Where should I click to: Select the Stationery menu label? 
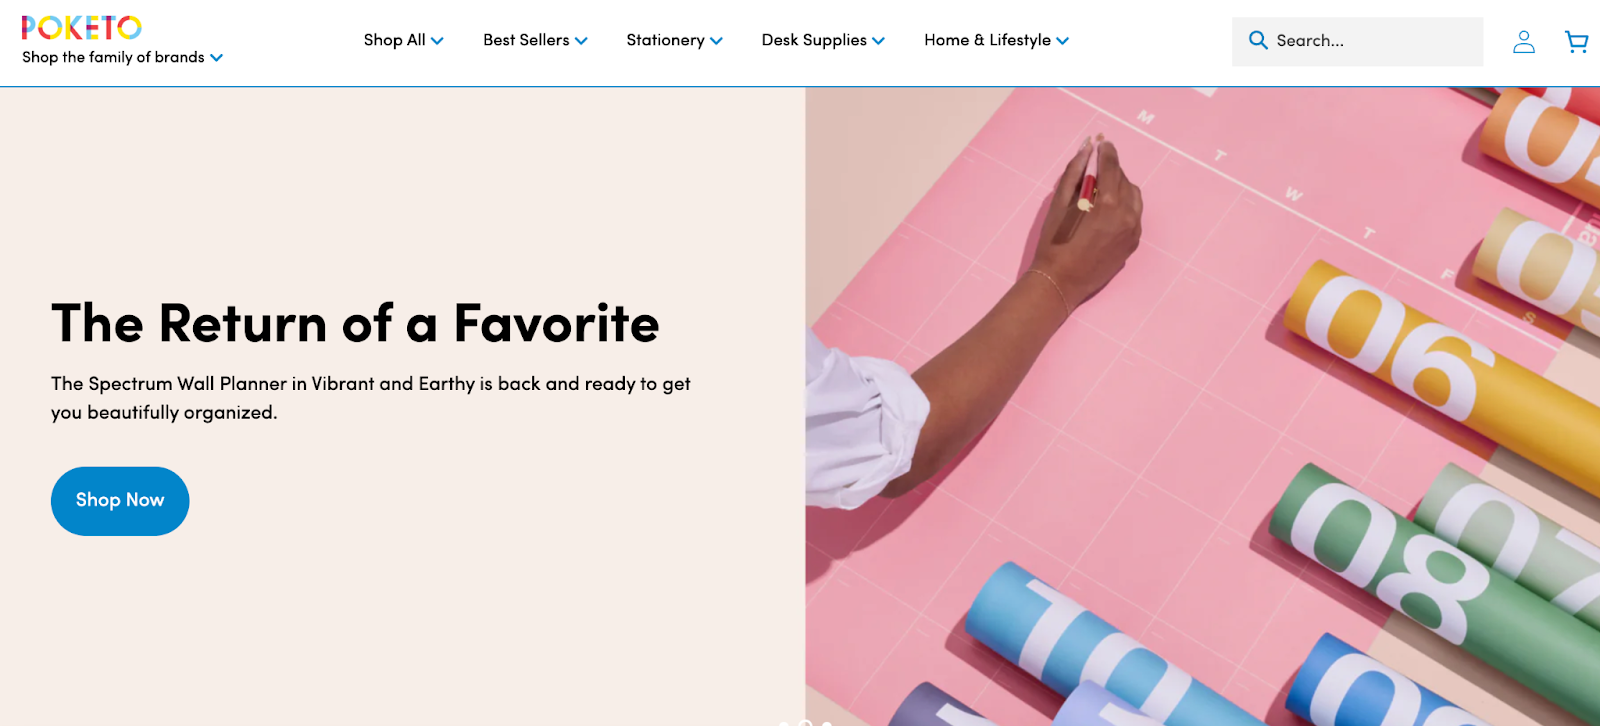(x=665, y=40)
